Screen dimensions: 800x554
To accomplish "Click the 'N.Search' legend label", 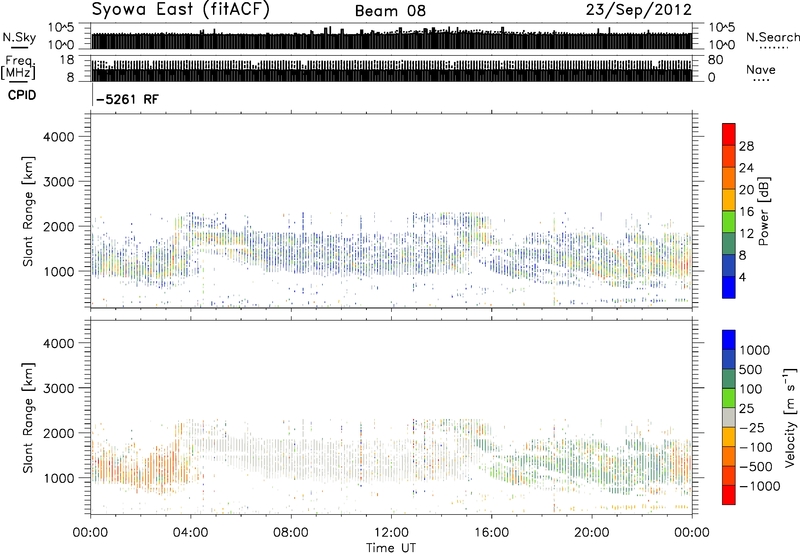I will point(772,37).
